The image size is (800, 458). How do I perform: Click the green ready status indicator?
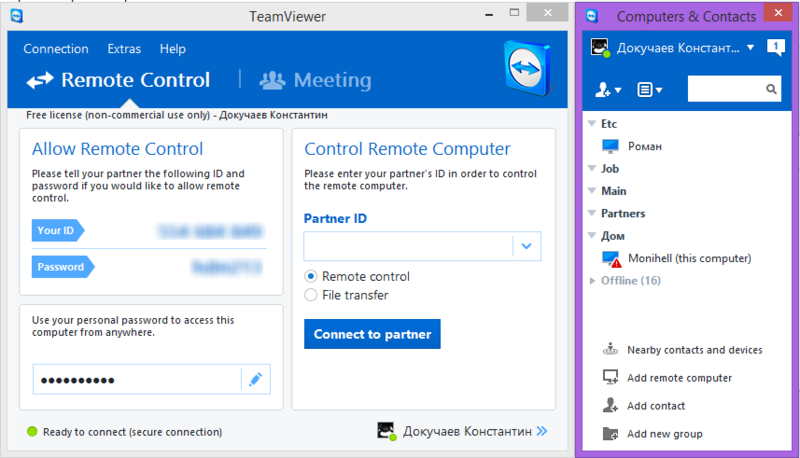coord(32,431)
